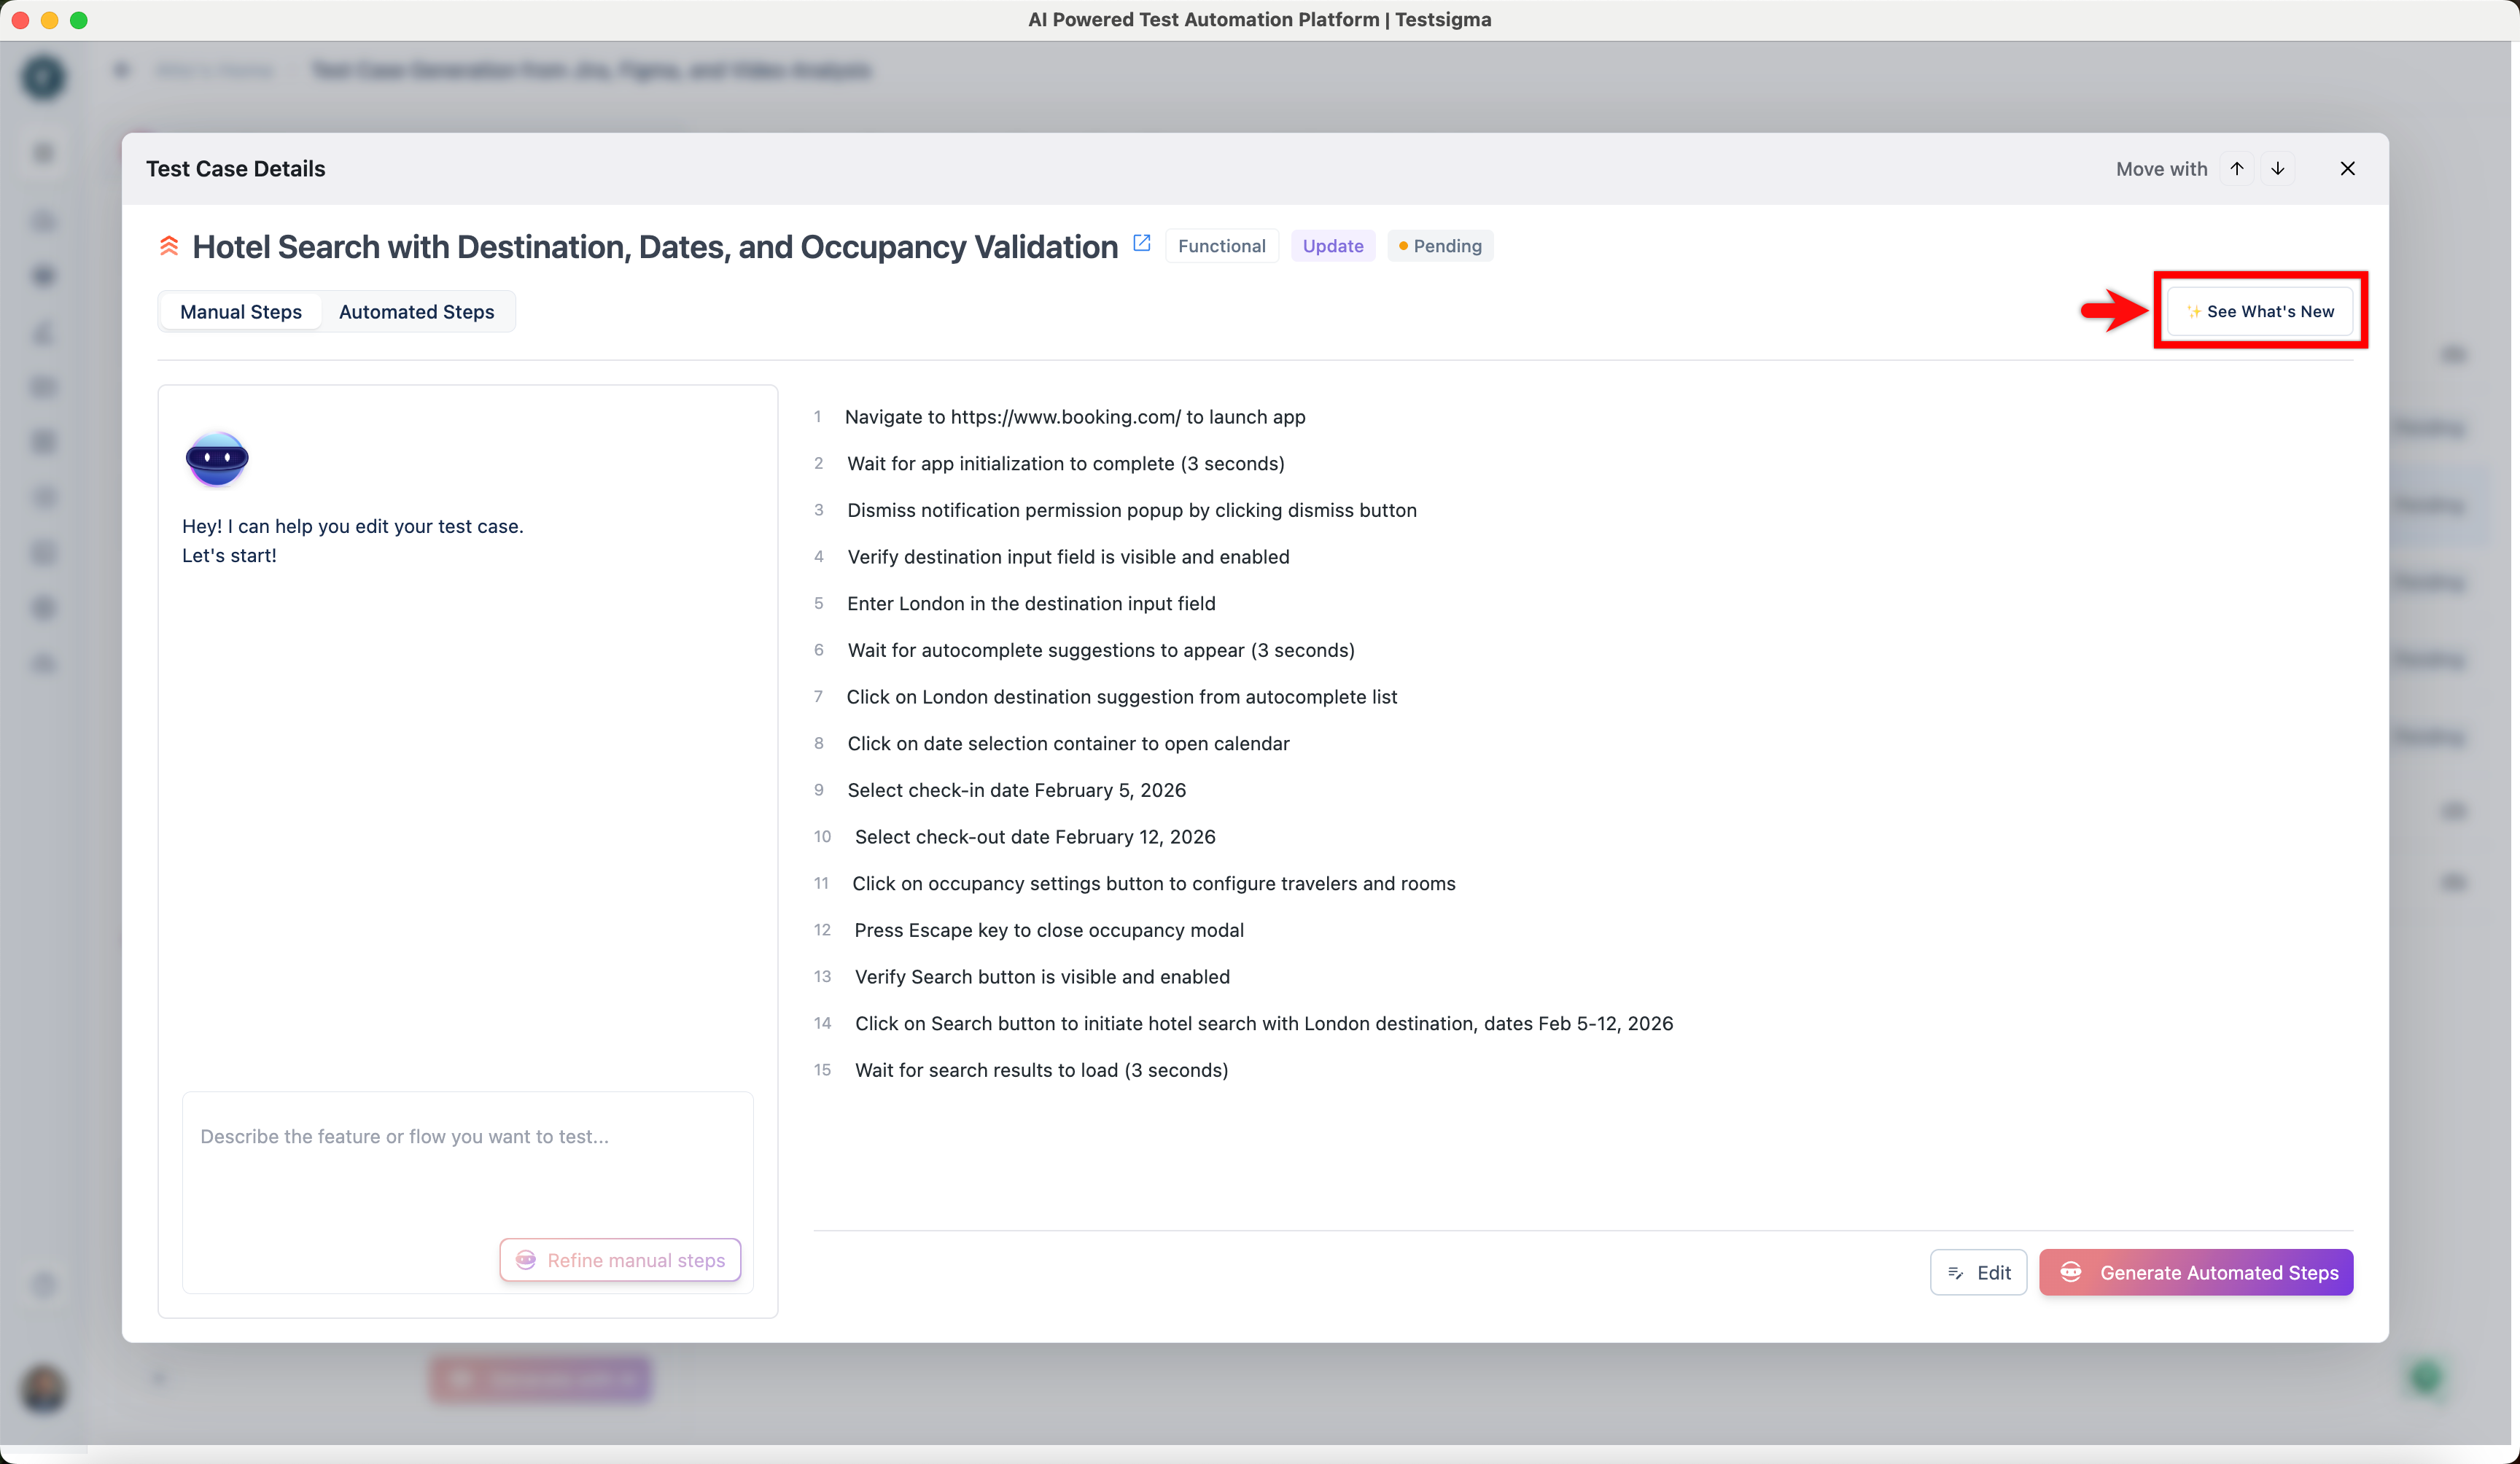Screen dimensions: 2520x1464
Task: Select the Manual Steps tab
Action: tap(241, 312)
